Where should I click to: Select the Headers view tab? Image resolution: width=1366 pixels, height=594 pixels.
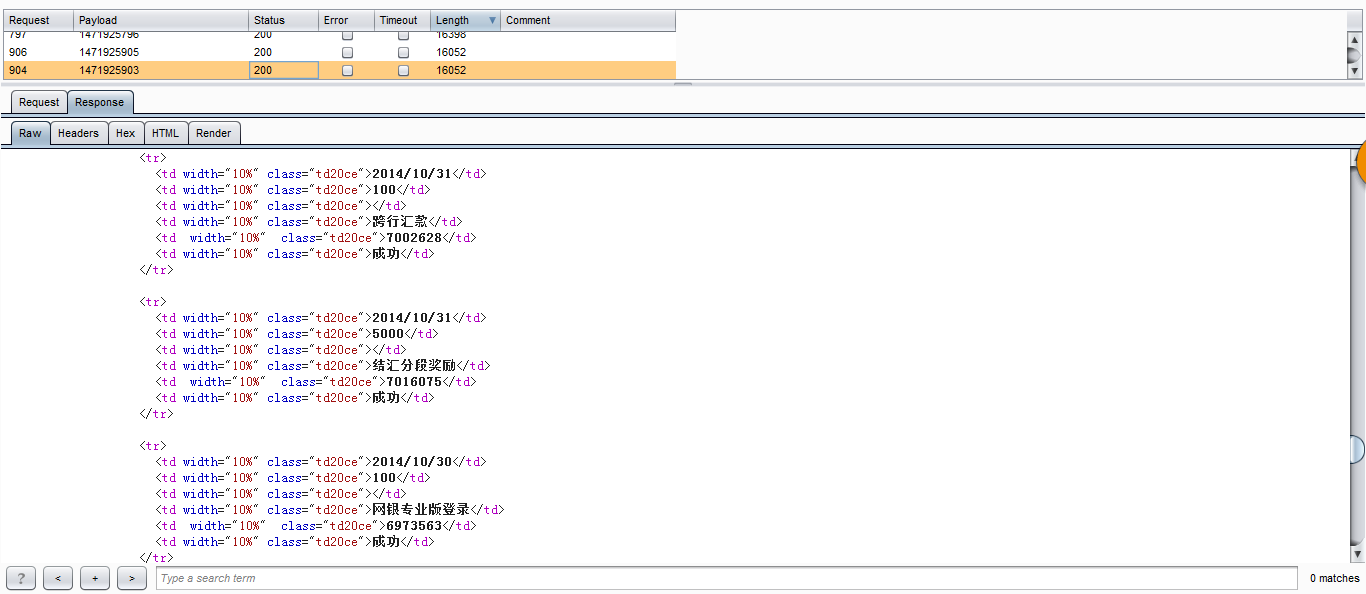(78, 133)
